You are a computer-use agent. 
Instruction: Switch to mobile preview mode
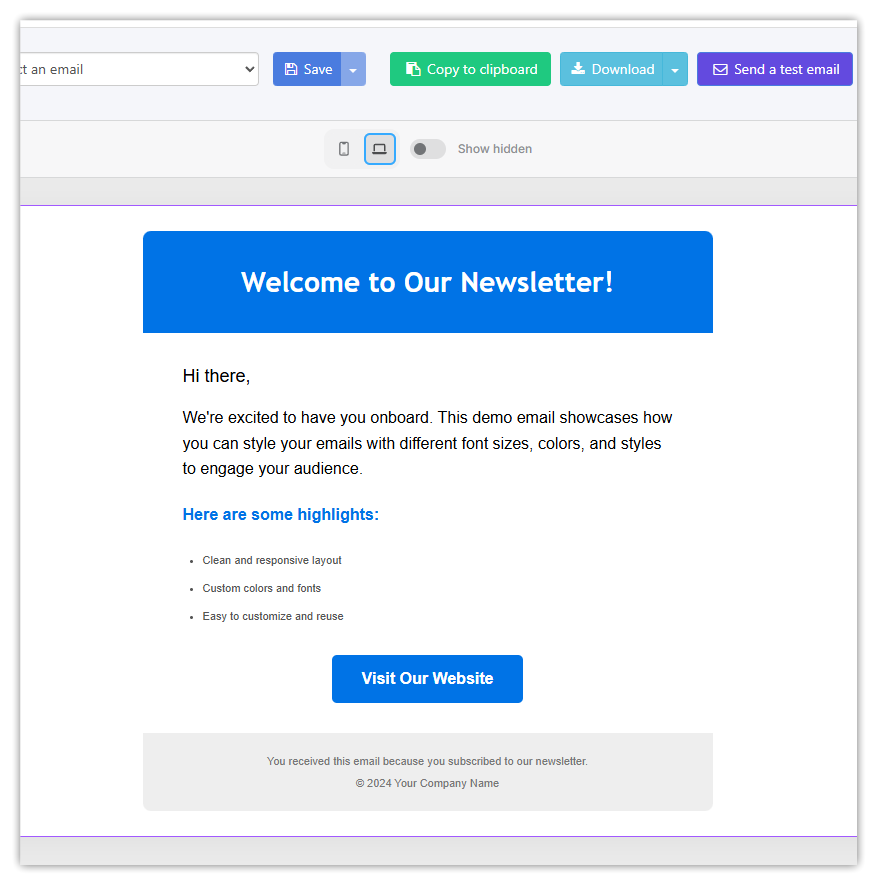(344, 149)
